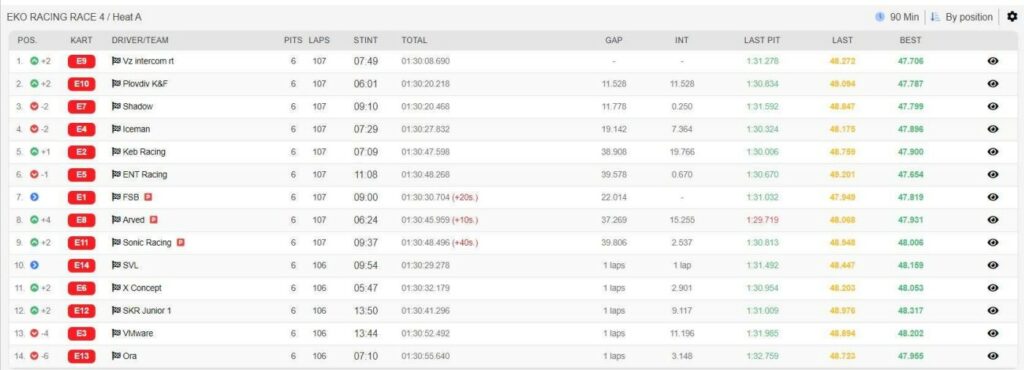Open the settings gear icon
Viewport: 1024px width, 370px height.
tap(1012, 17)
